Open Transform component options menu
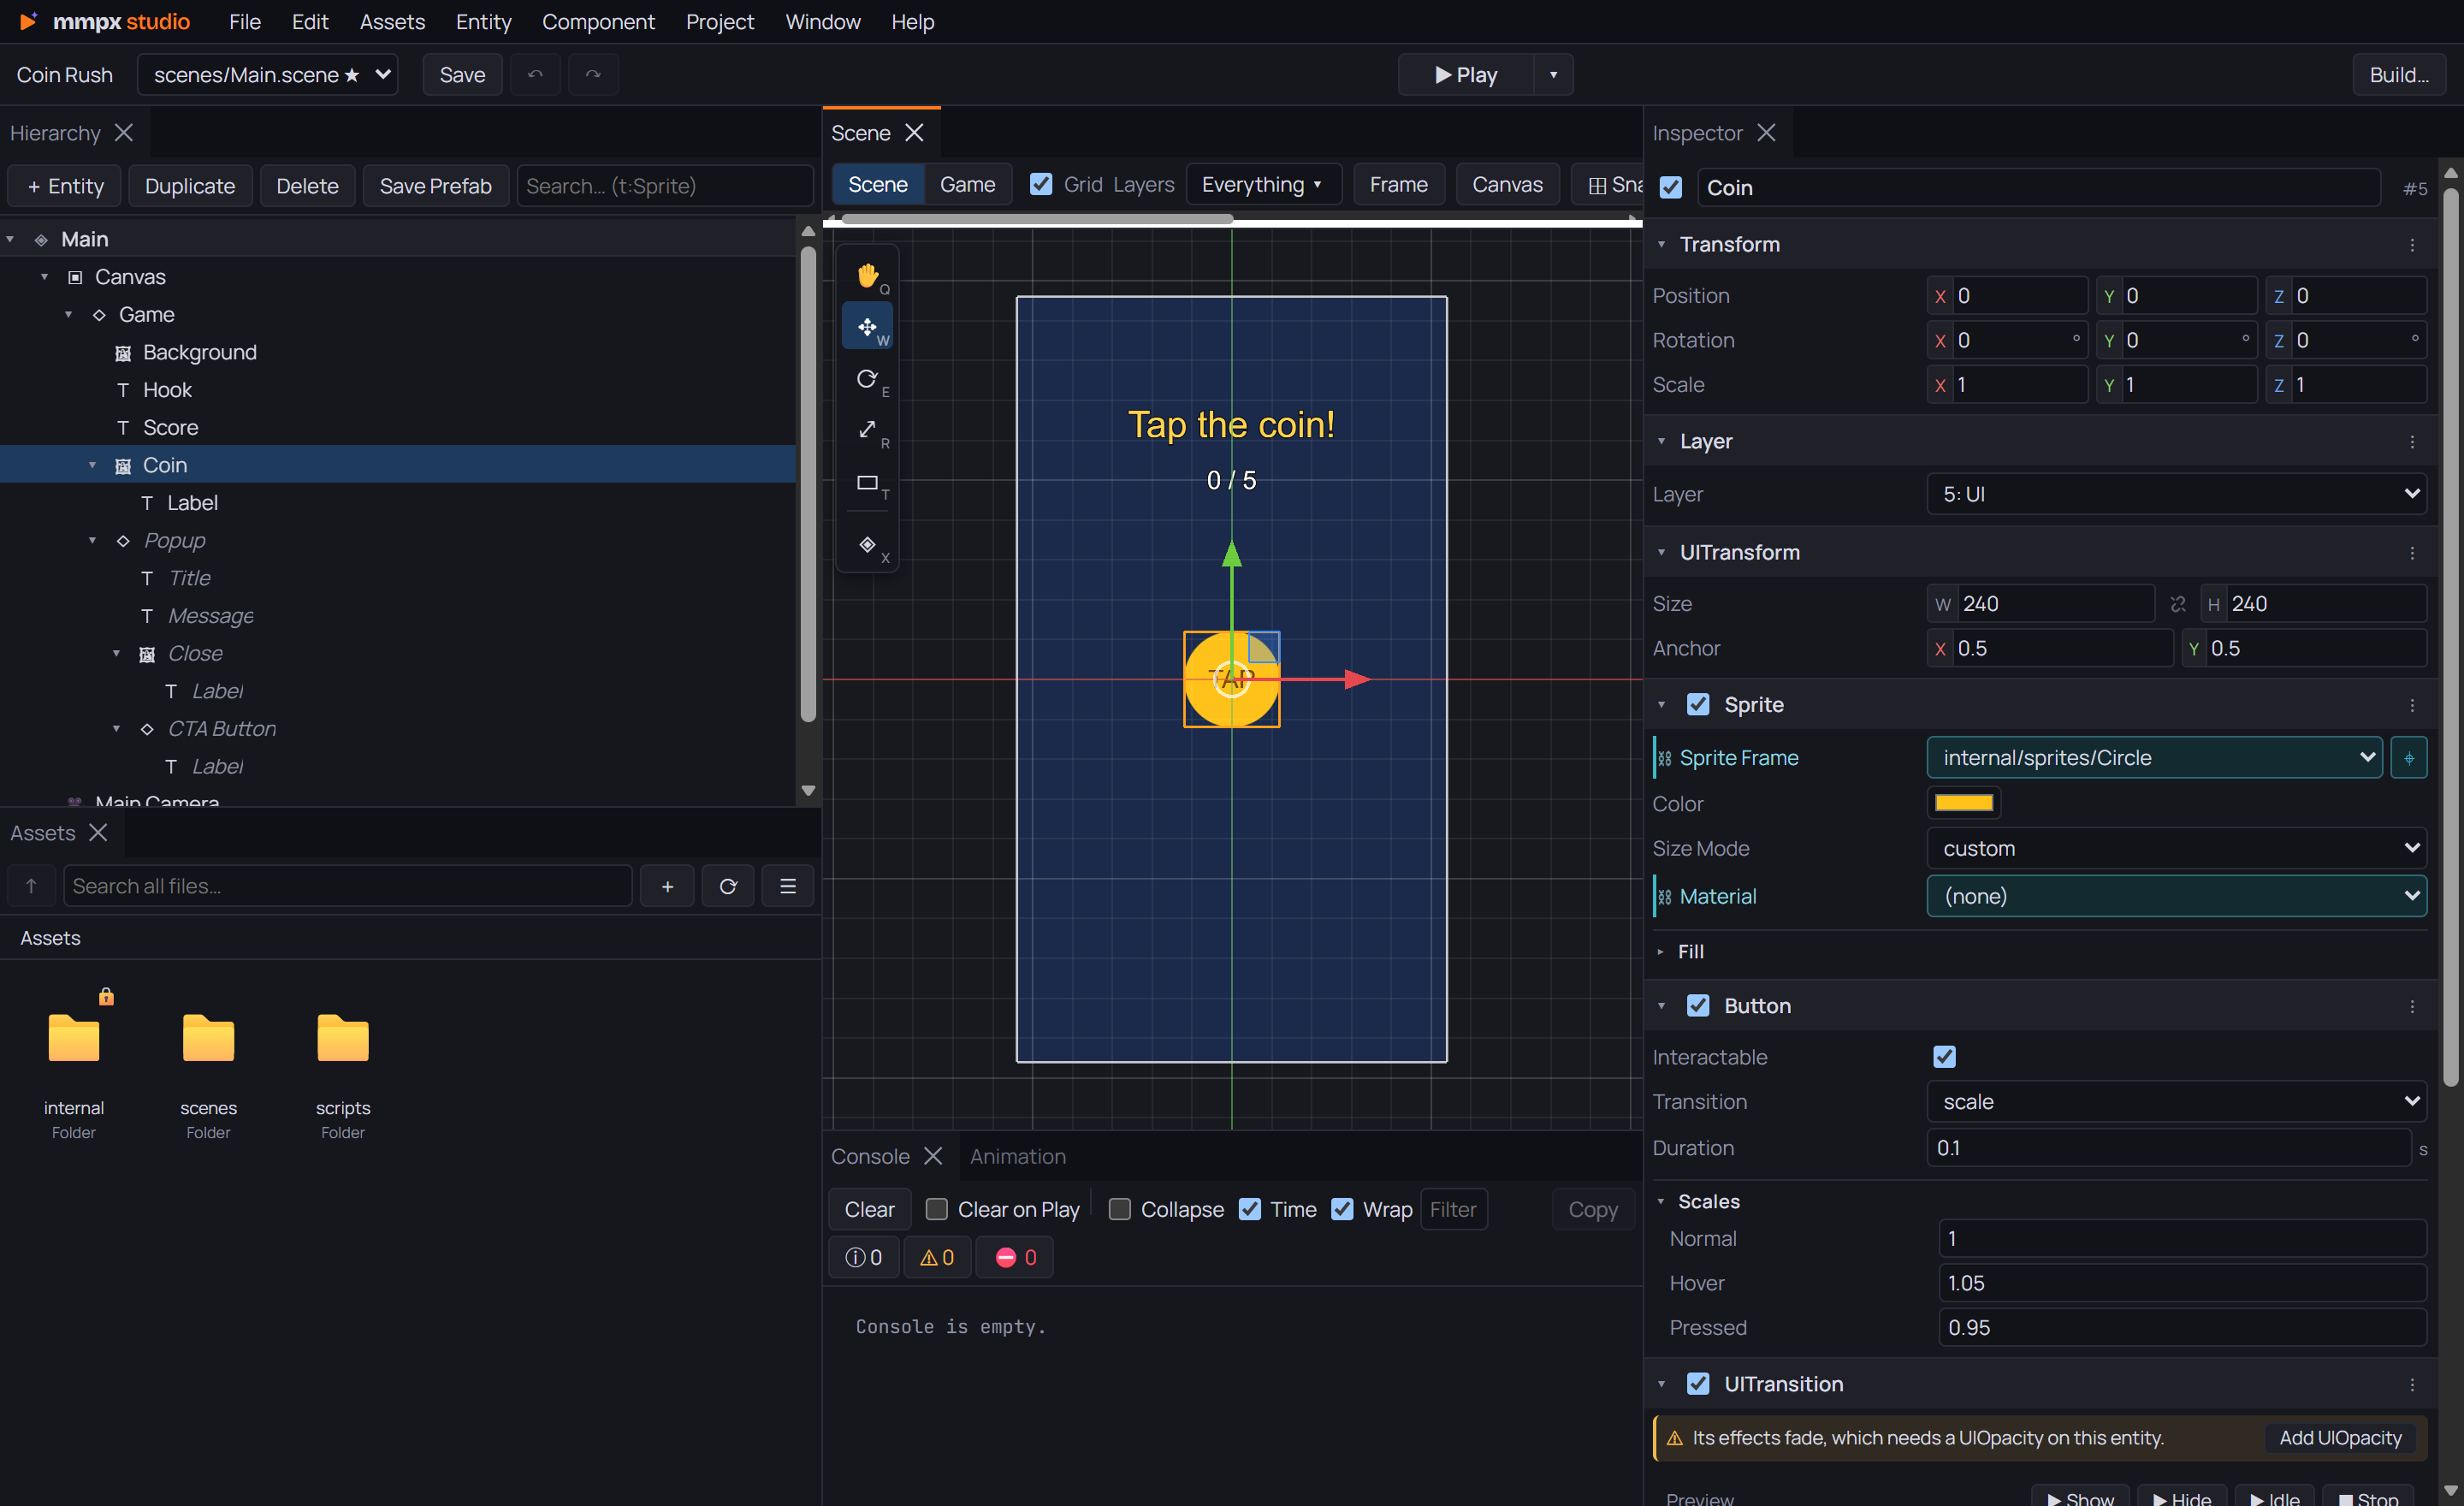The image size is (2464, 1506). pyautogui.click(x=2412, y=245)
